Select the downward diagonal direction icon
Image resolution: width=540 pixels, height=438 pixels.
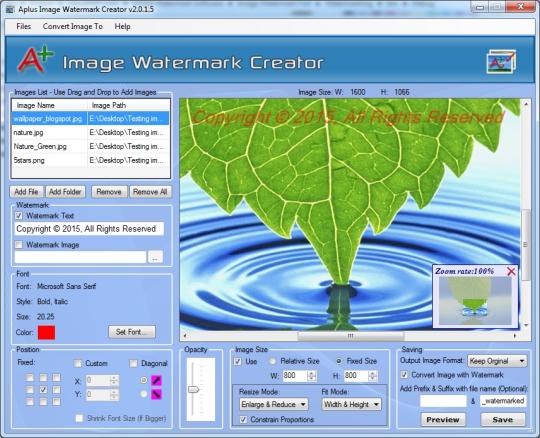[x=157, y=394]
